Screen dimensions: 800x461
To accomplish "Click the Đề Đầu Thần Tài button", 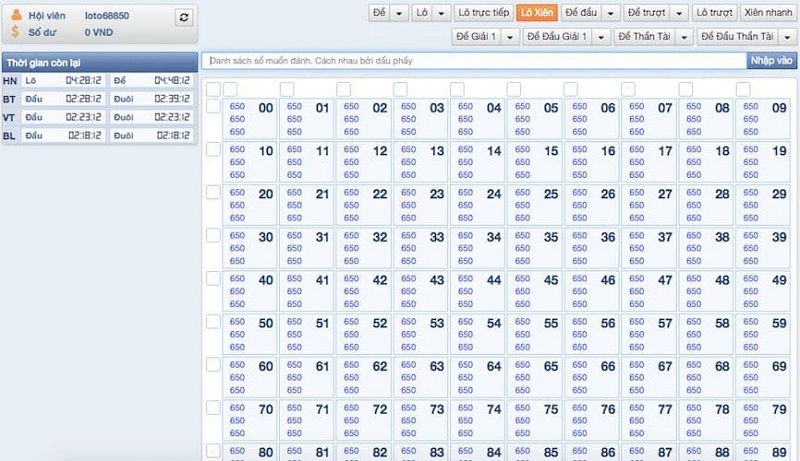I will click(x=737, y=37).
